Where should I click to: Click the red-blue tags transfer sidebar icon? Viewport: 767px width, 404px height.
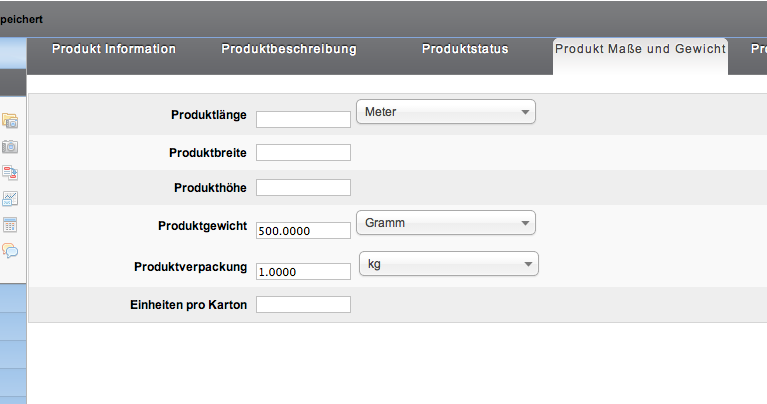[10, 173]
